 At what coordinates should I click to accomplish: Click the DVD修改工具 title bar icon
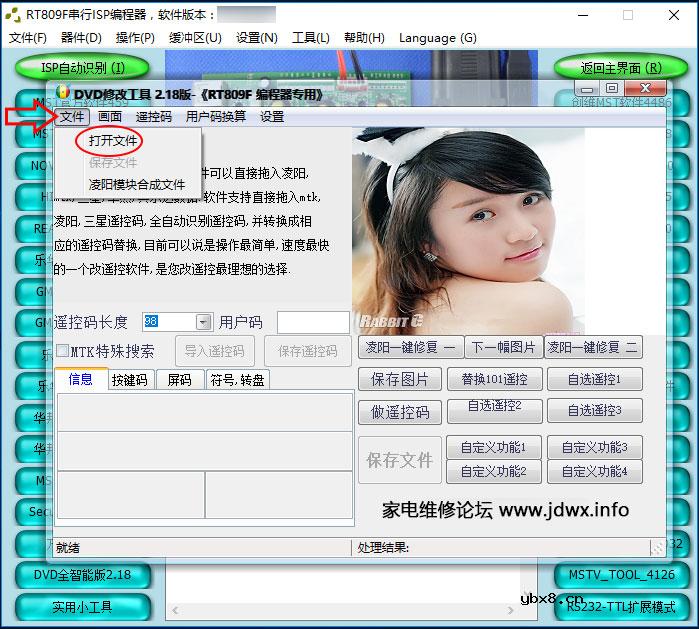point(63,92)
